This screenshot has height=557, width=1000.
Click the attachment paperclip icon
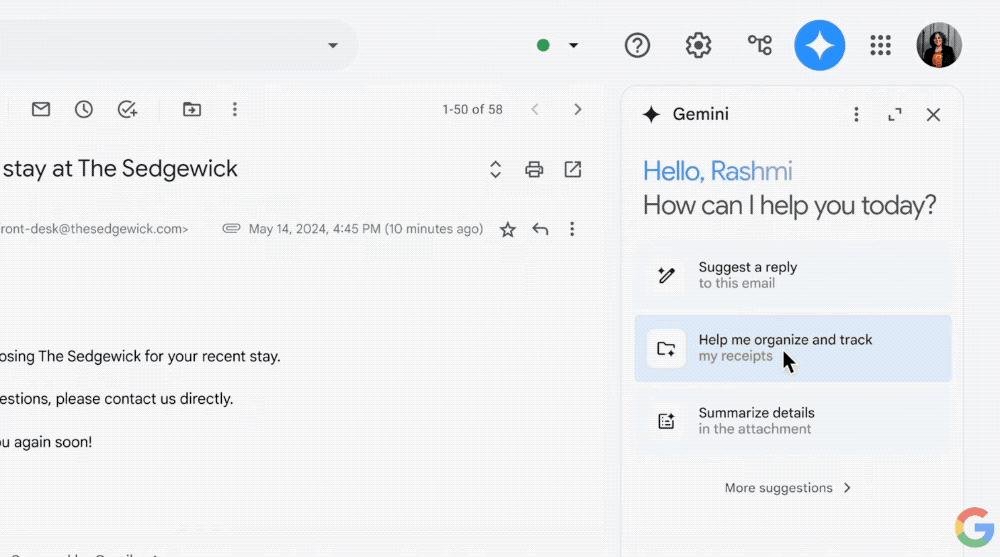(x=231, y=228)
